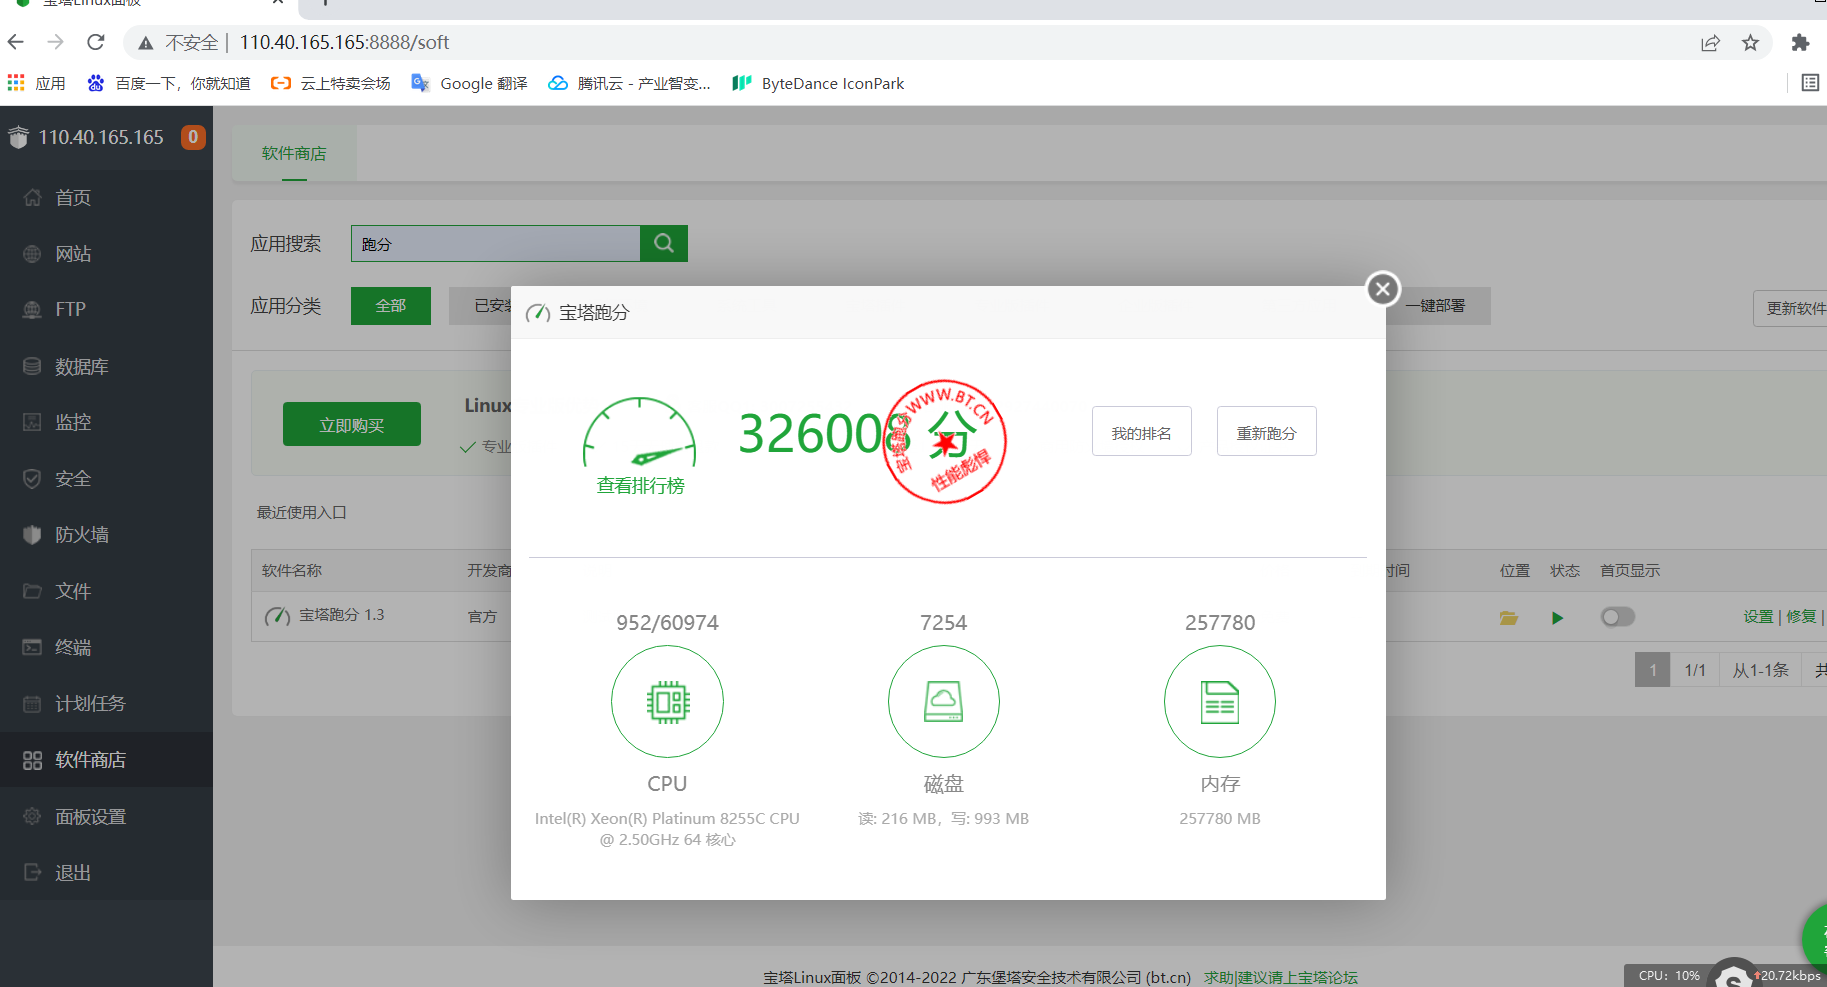1827x987 pixels.
Task: Click 修复 link for 宝塔跑分
Action: point(1801,617)
